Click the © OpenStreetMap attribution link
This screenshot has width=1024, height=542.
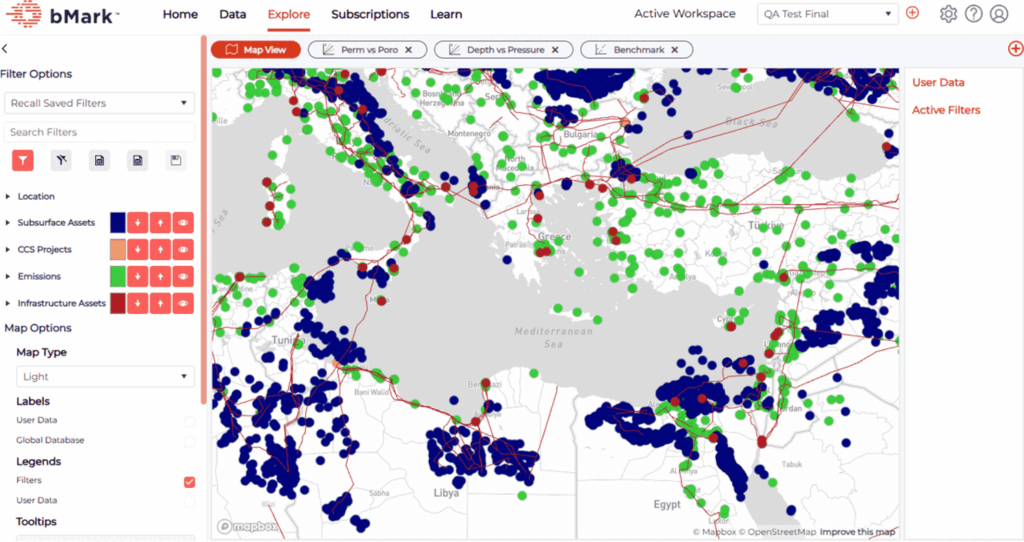(776, 532)
